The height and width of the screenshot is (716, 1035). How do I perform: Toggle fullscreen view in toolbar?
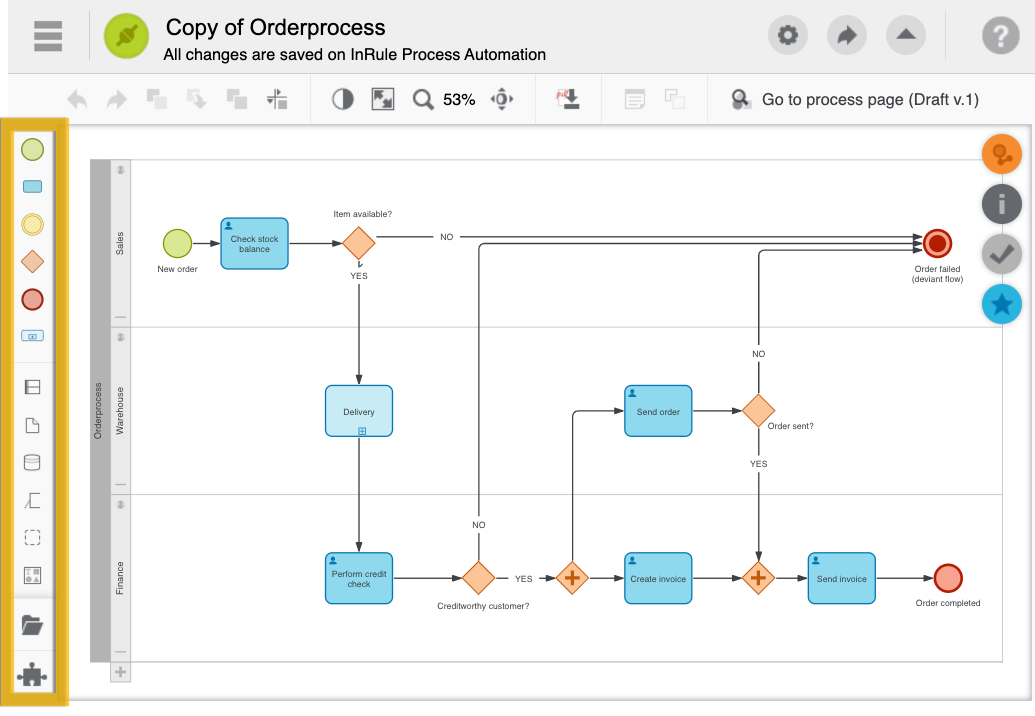383,99
